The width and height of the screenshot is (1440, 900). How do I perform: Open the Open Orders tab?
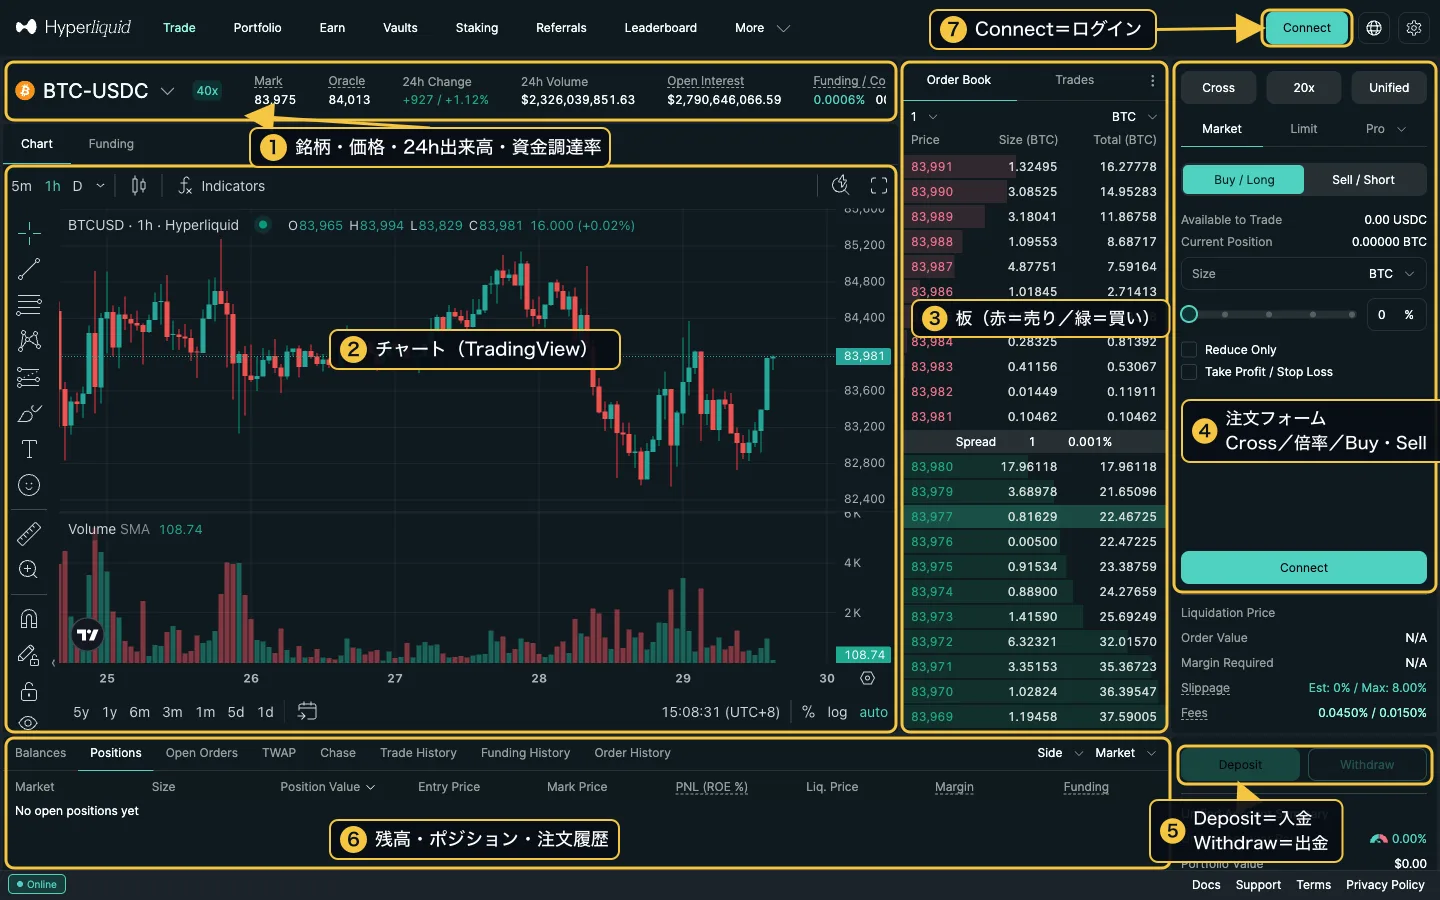[x=202, y=753]
